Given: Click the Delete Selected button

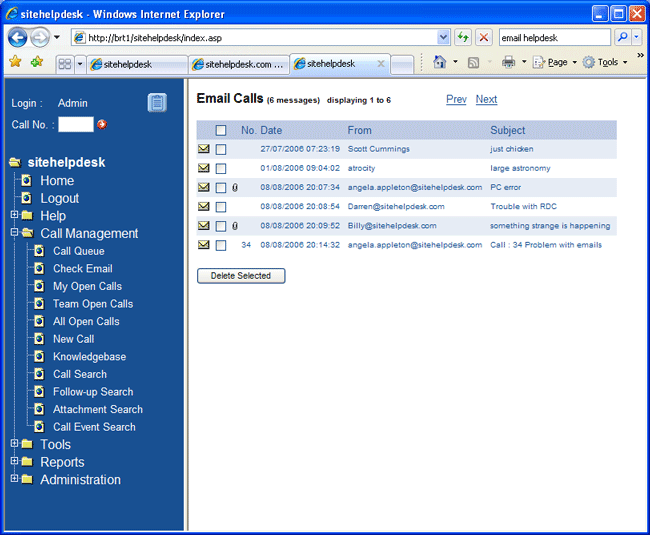Looking at the screenshot, I should [241, 276].
